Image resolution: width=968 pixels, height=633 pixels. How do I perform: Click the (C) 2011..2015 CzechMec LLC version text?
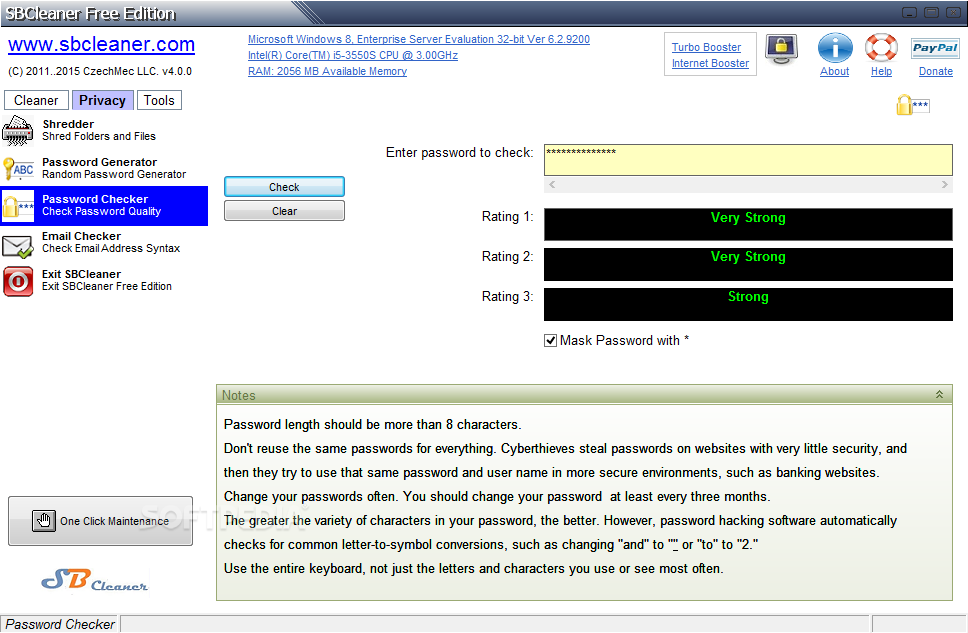point(100,72)
